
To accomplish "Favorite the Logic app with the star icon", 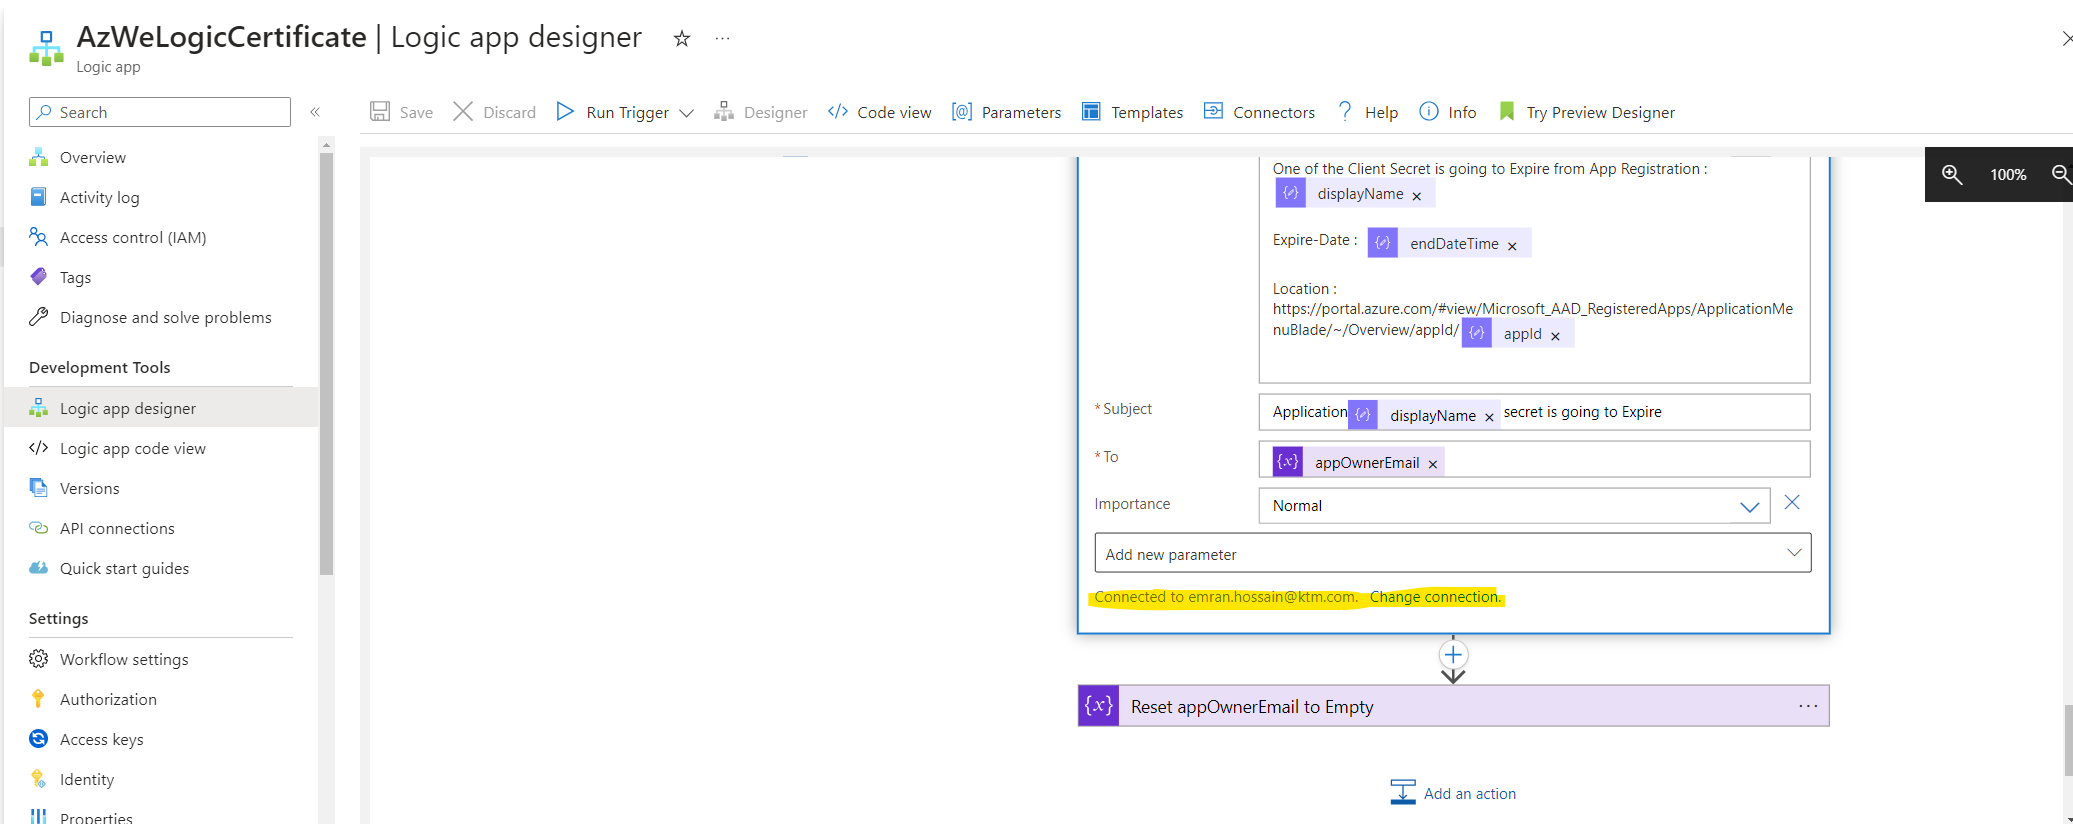I will pyautogui.click(x=682, y=39).
